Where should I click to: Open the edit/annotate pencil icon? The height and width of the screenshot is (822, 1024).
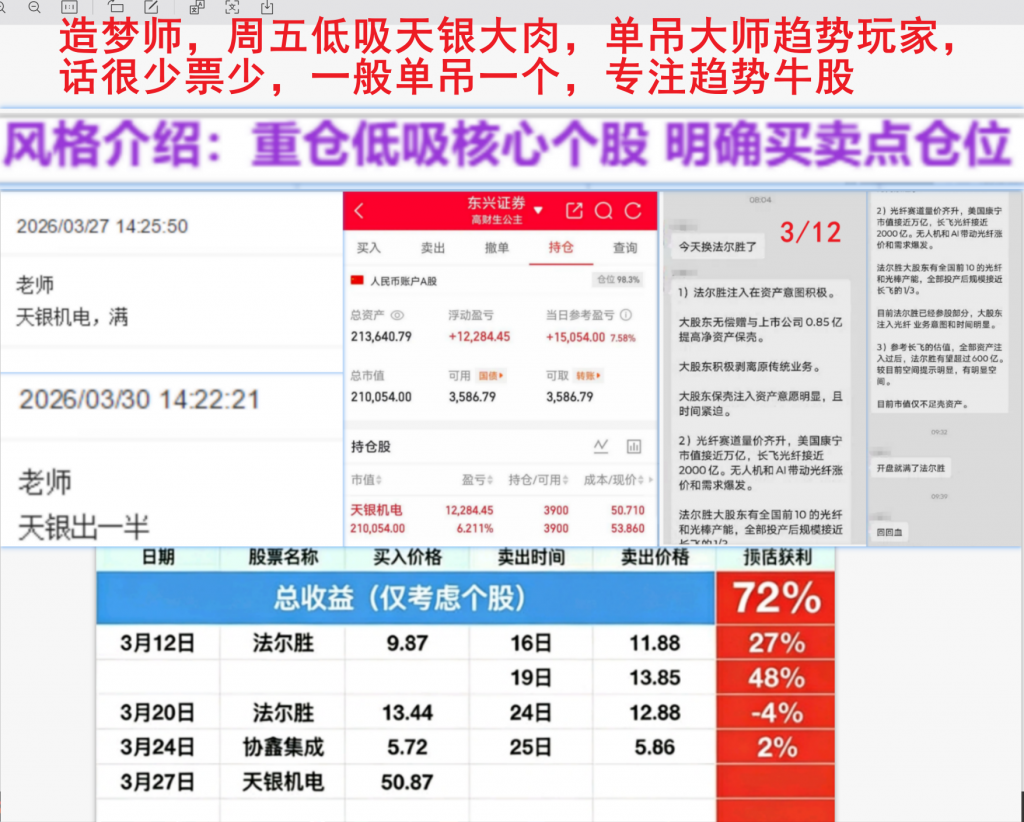tap(152, 7)
